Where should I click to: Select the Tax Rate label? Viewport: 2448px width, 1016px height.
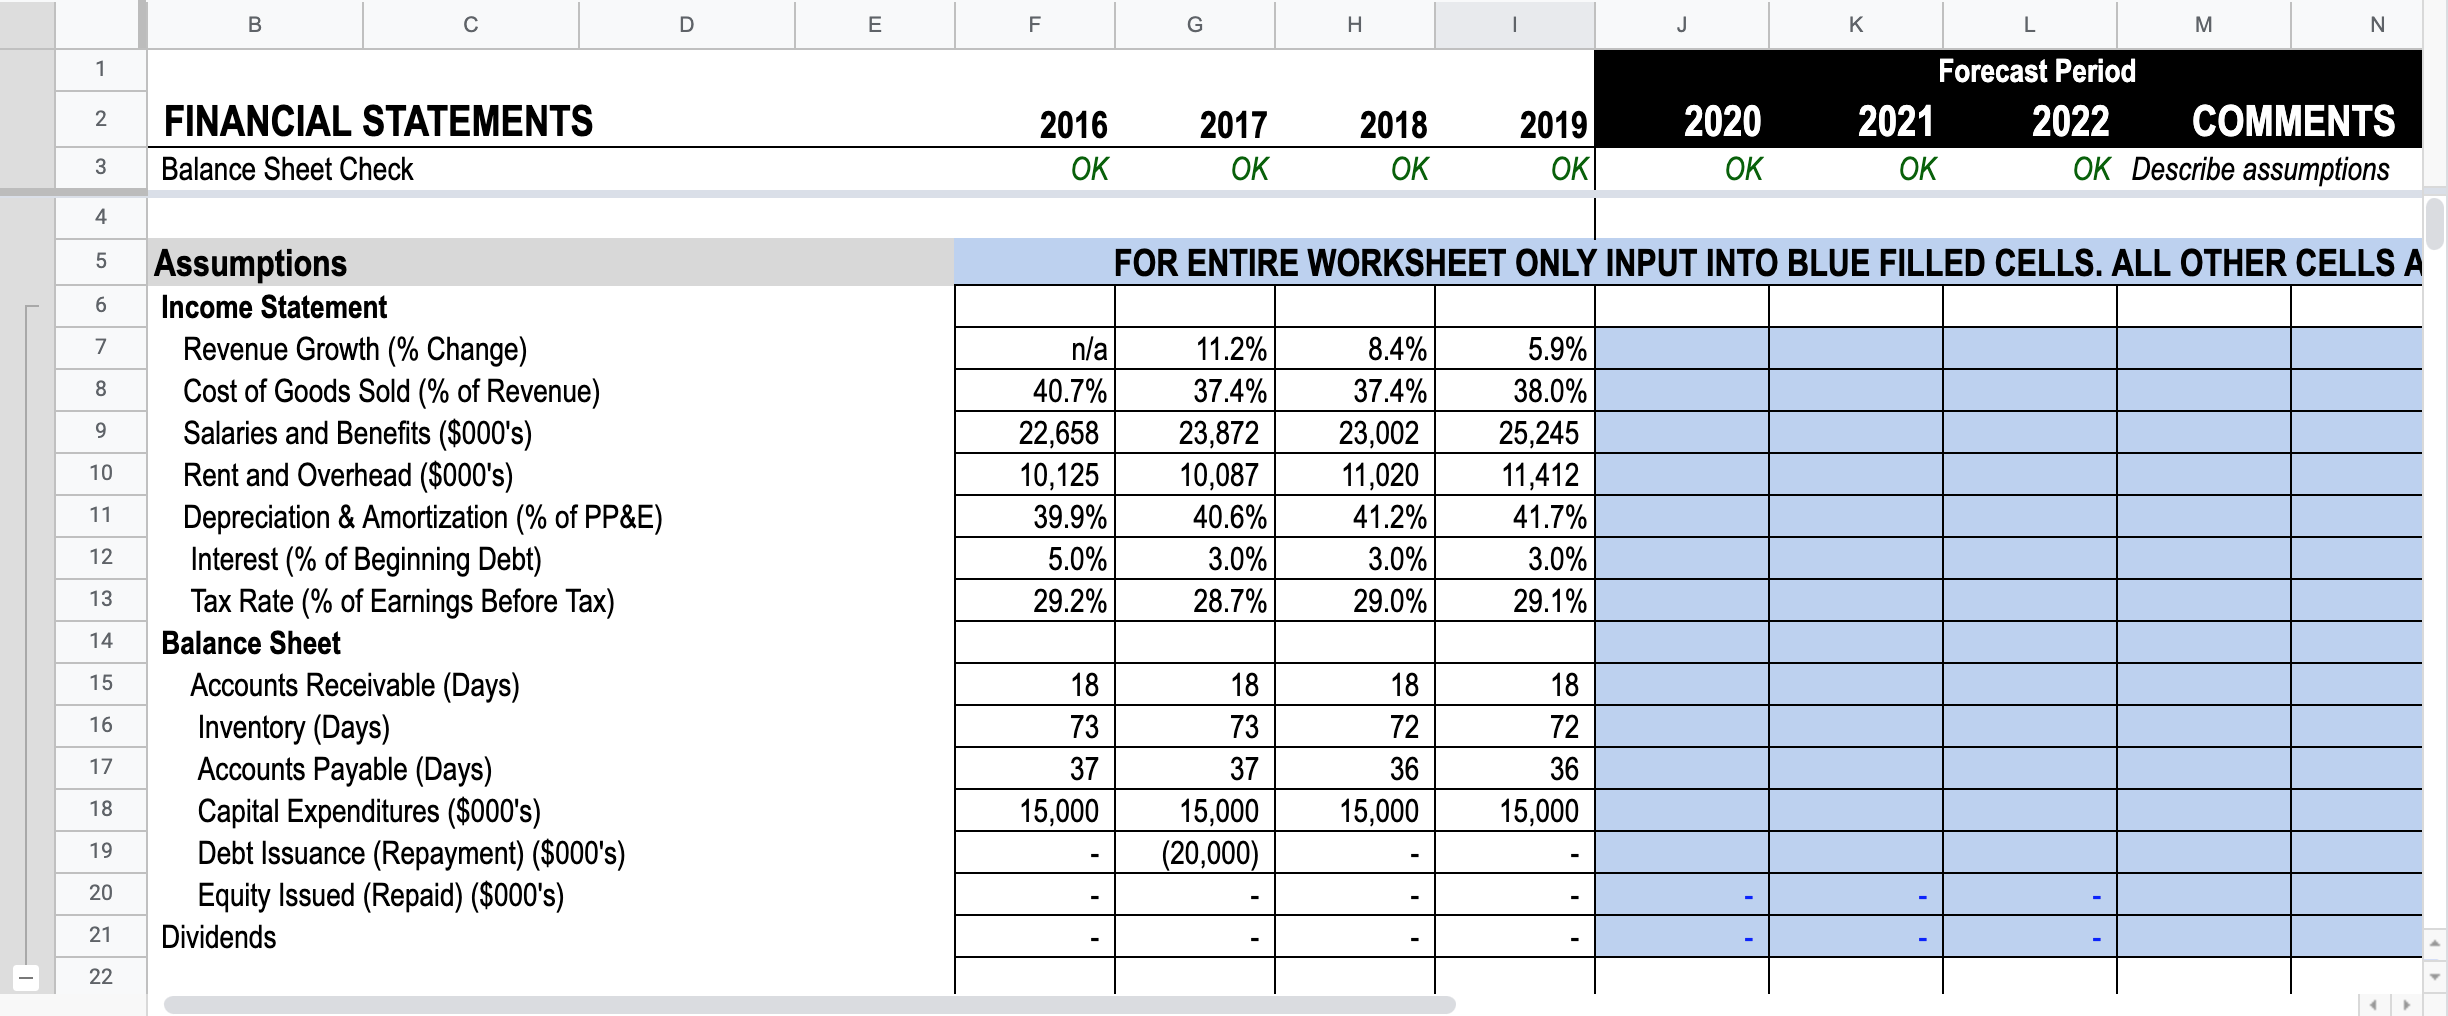point(402,601)
